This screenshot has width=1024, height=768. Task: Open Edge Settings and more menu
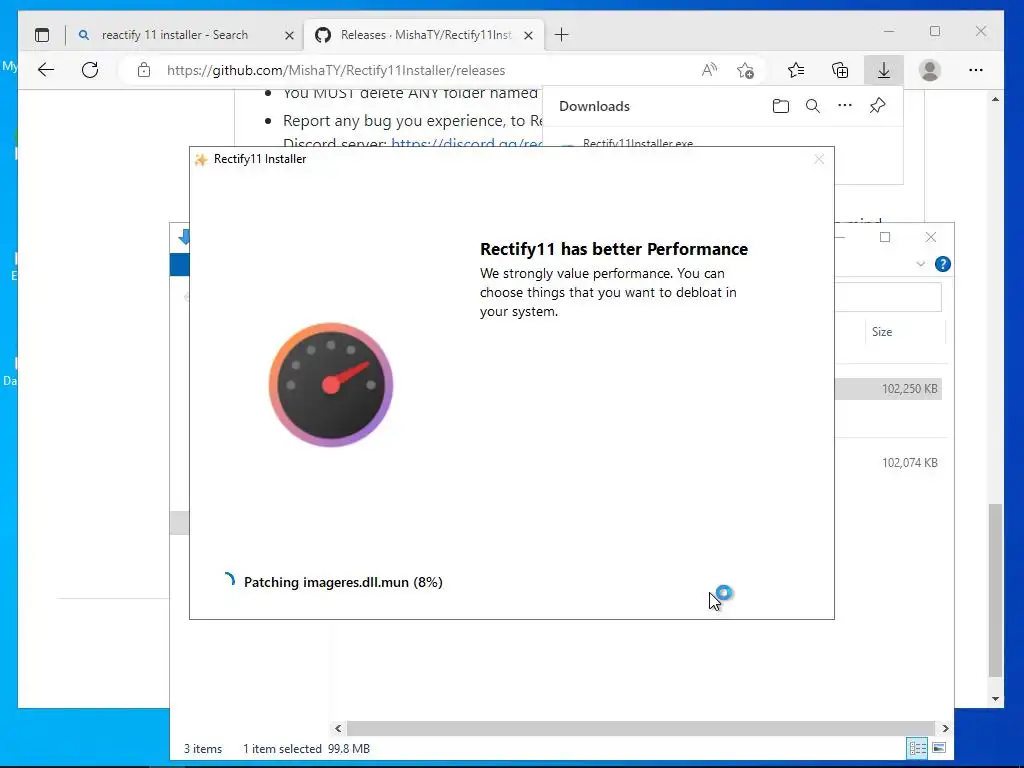point(976,70)
